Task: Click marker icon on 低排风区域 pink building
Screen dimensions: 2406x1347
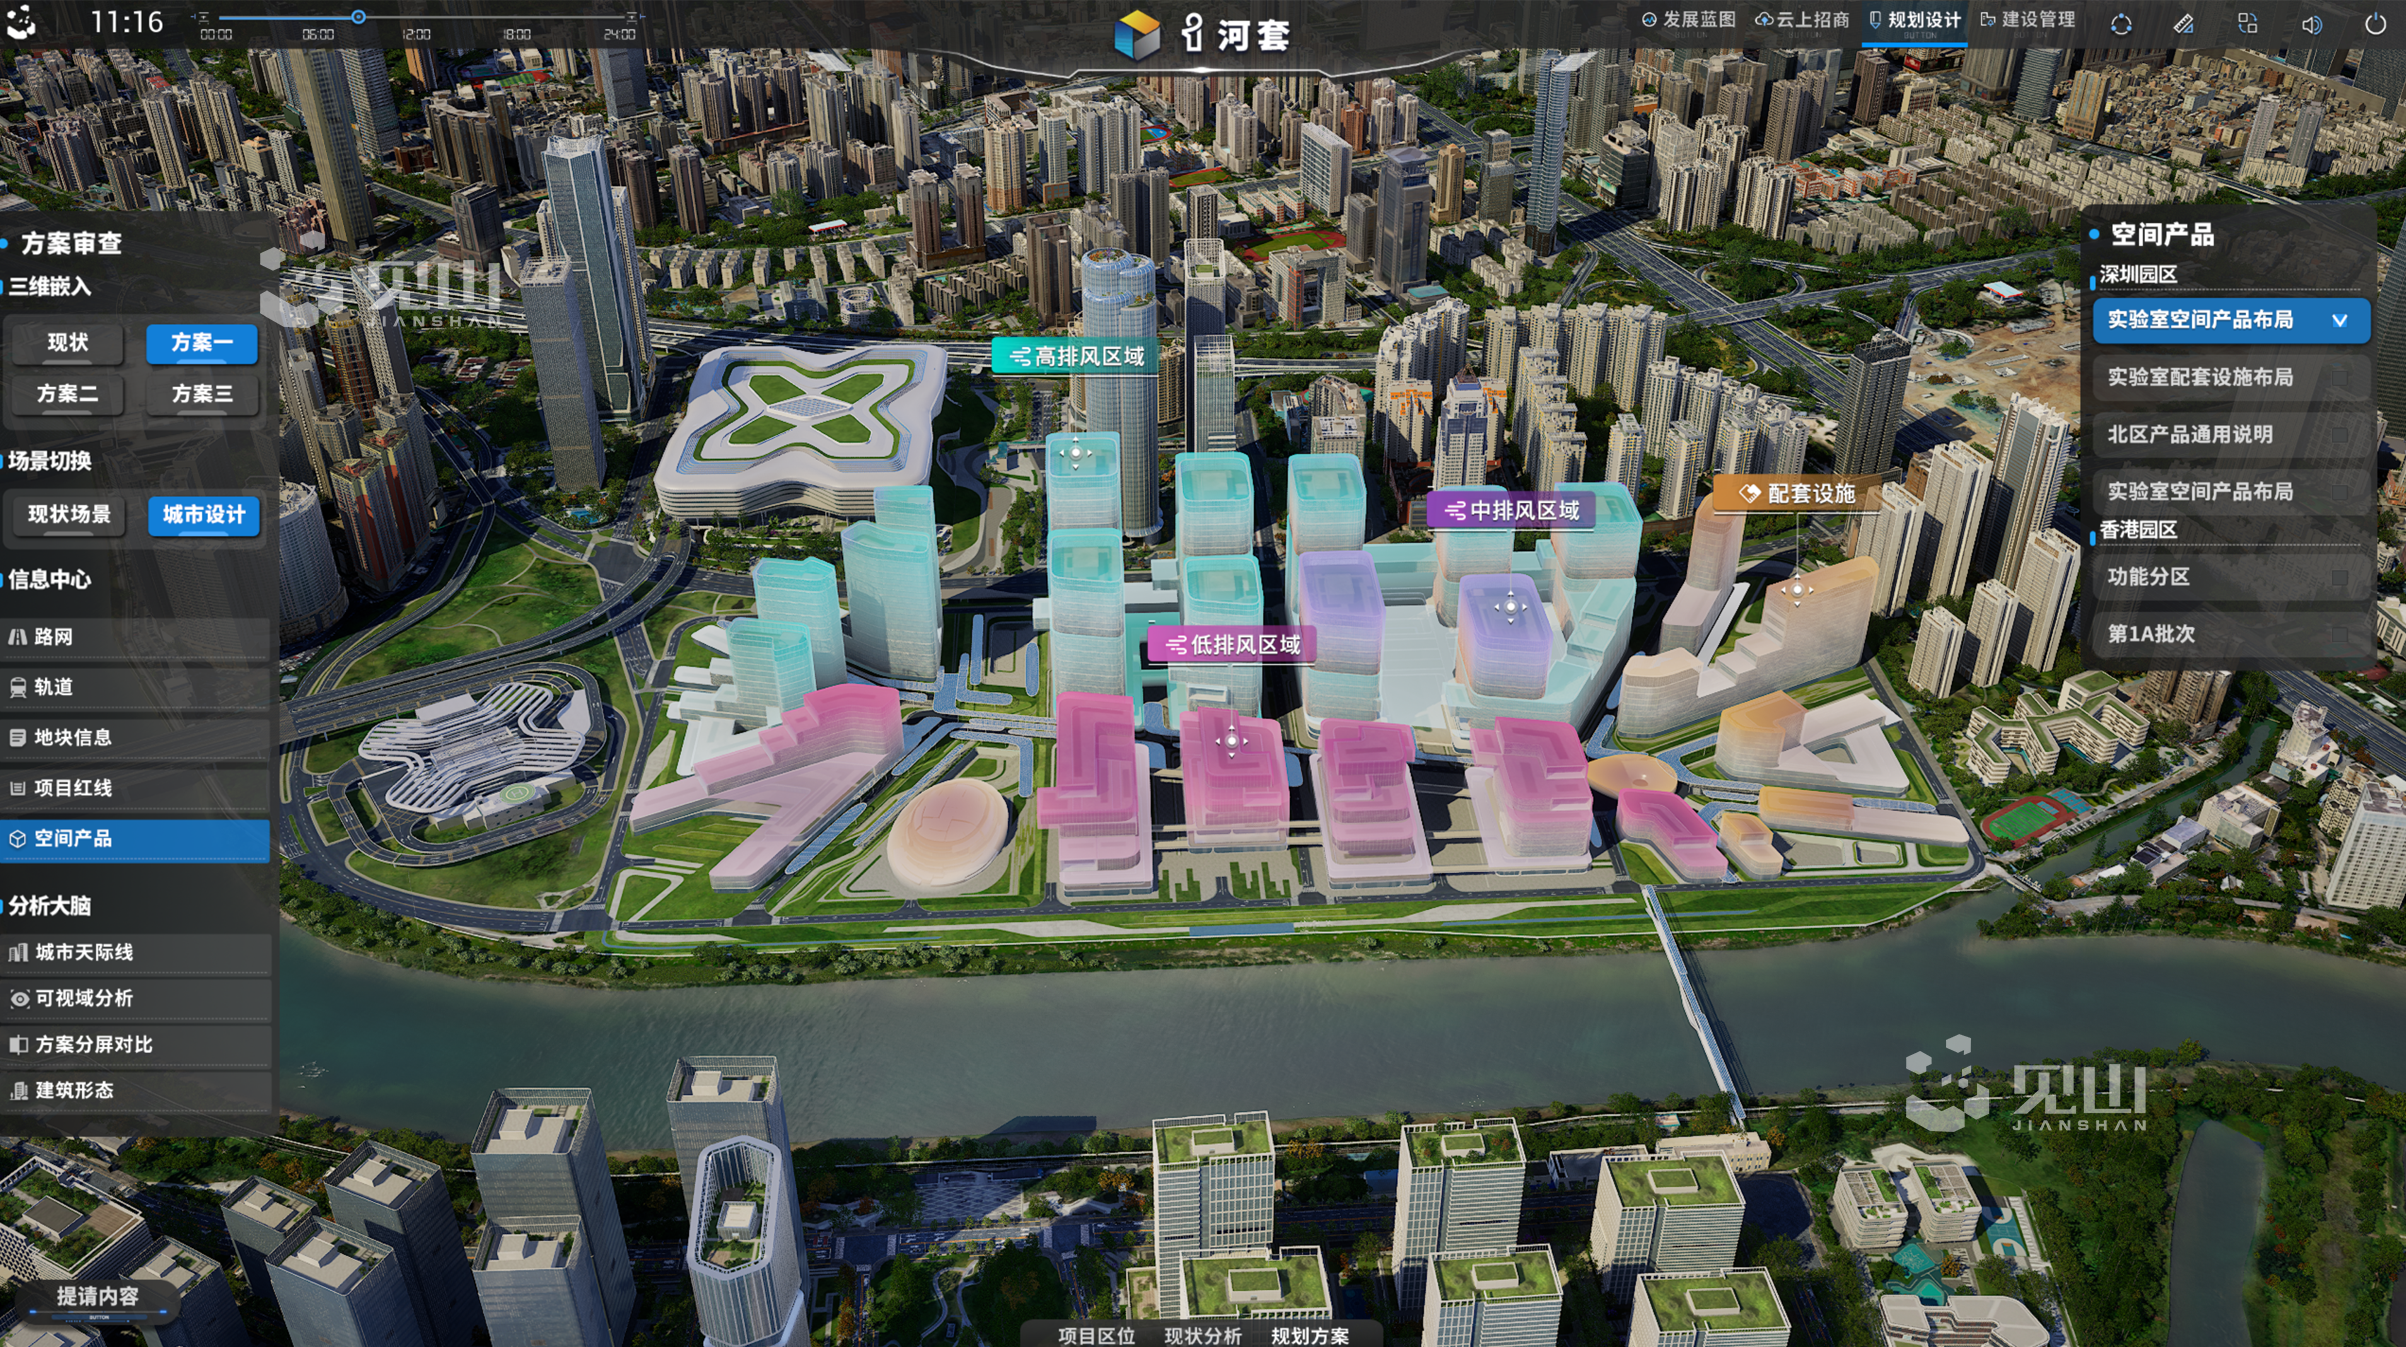Action: (1231, 741)
